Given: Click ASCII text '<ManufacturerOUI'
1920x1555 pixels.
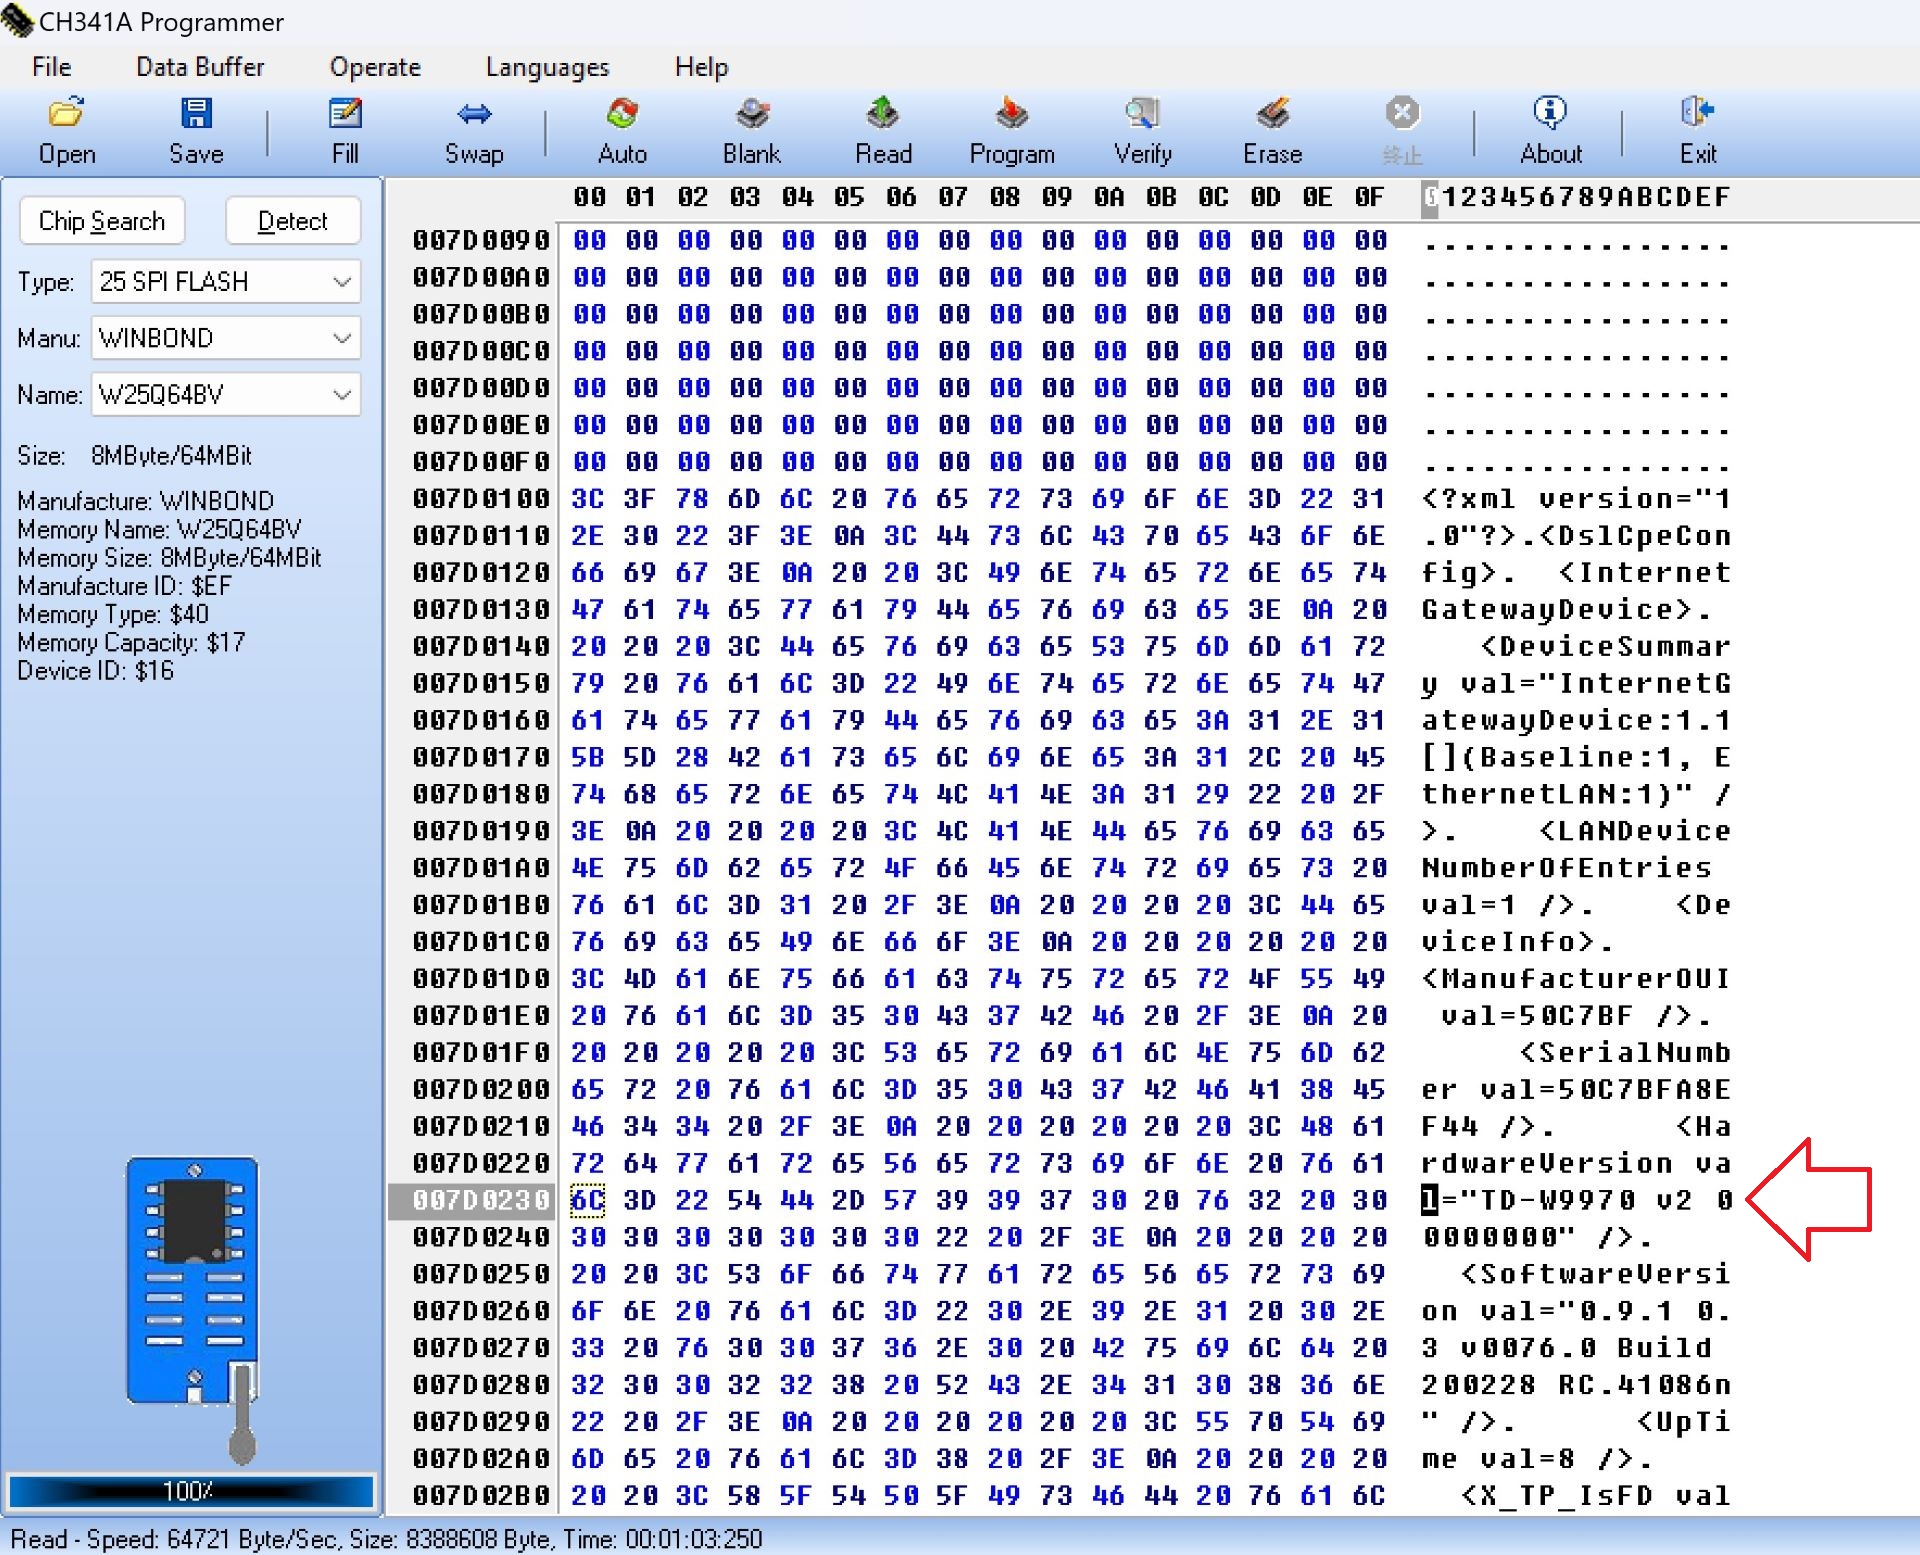Looking at the screenshot, I should coord(1576,979).
